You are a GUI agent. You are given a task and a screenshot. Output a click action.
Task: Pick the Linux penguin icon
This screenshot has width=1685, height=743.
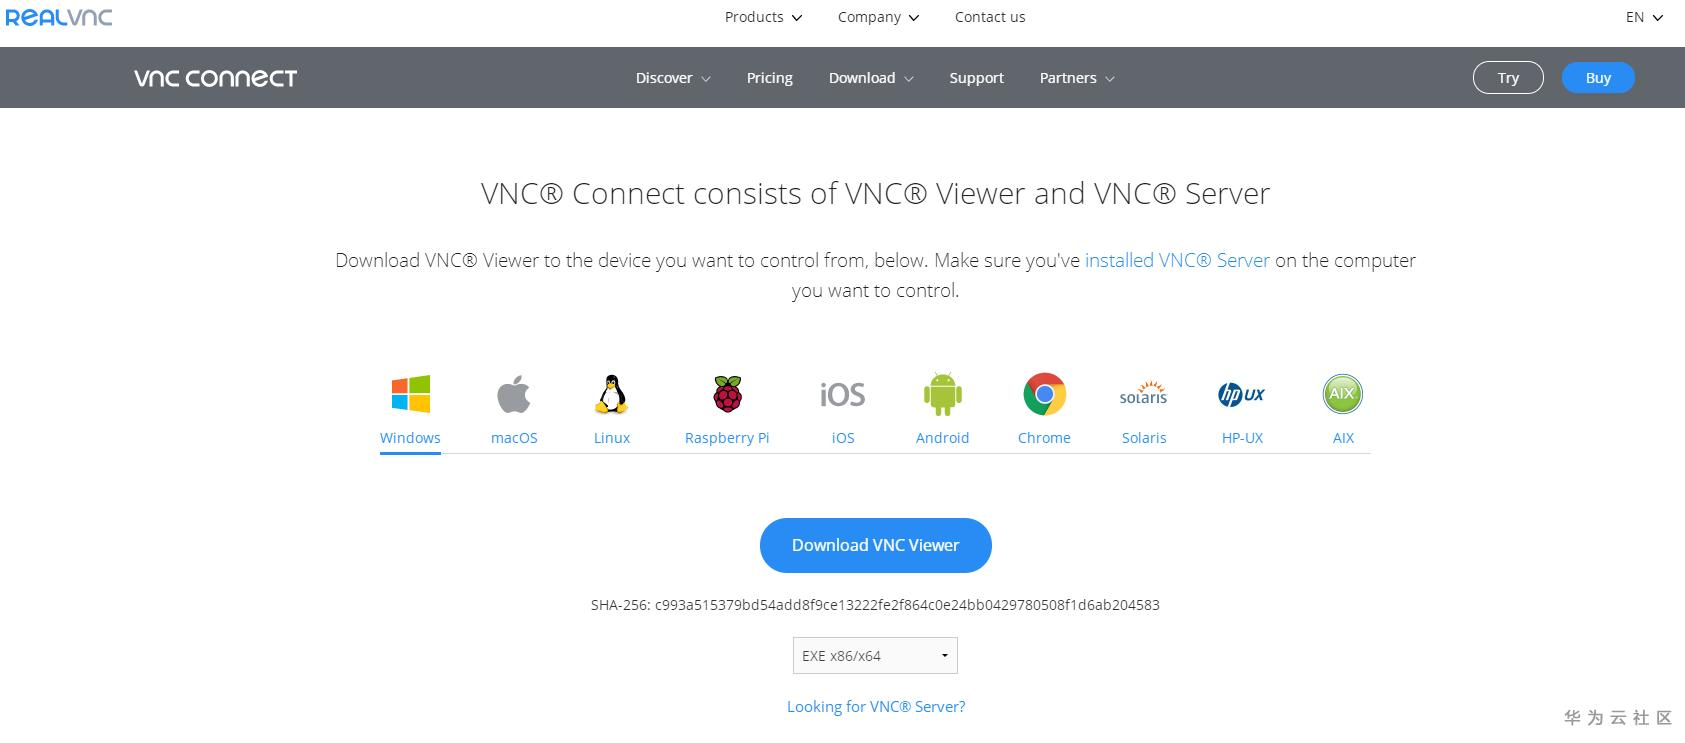pos(611,394)
